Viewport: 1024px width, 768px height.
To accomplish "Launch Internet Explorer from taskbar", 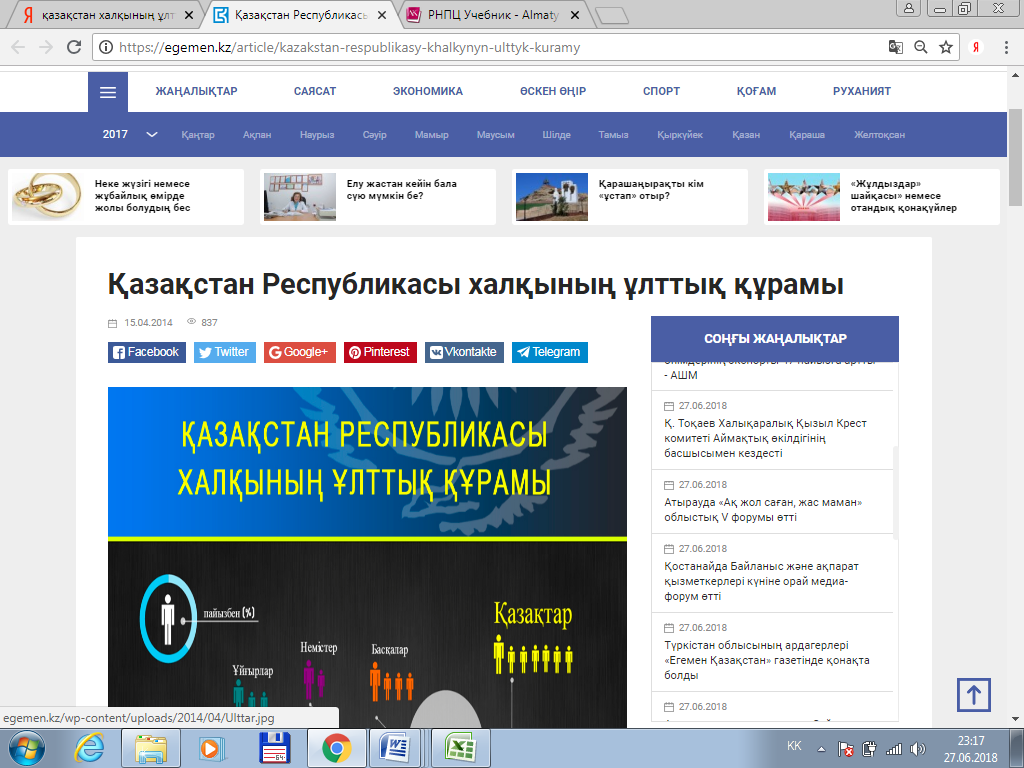I will tap(89, 748).
